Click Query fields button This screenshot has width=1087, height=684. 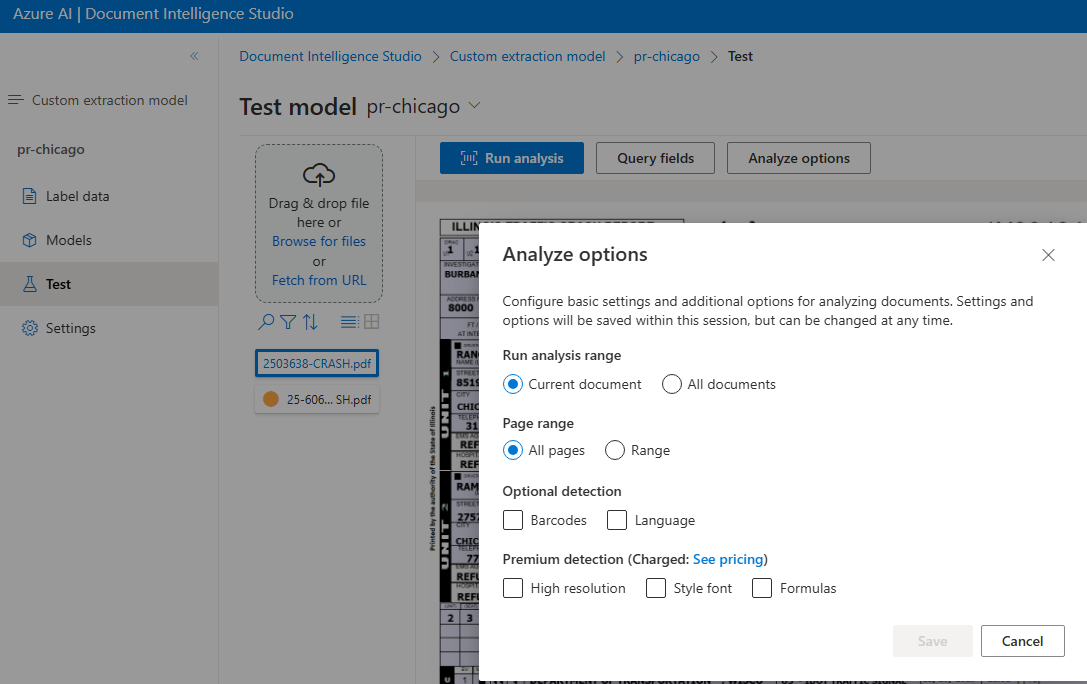tap(655, 158)
